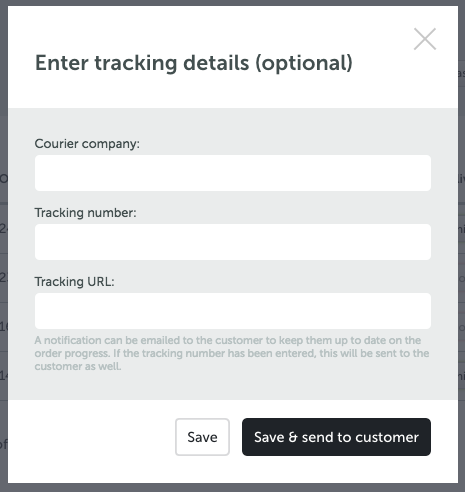Click the ampersand in the dark send button
Viewport: 465px width, 492px height.
click(x=293, y=437)
